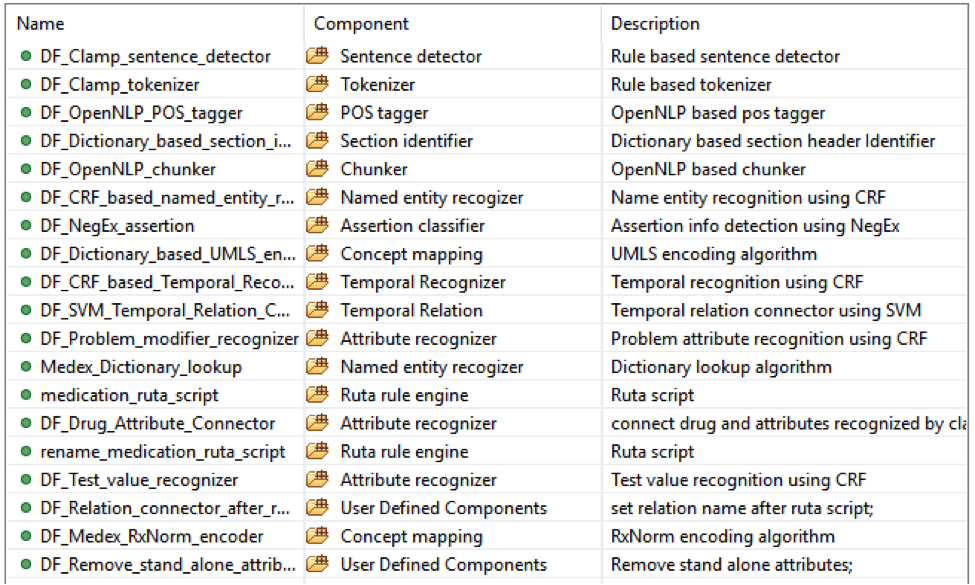Sort by the Name column header
The height and width of the screenshot is (585, 975).
pyautogui.click(x=40, y=23)
